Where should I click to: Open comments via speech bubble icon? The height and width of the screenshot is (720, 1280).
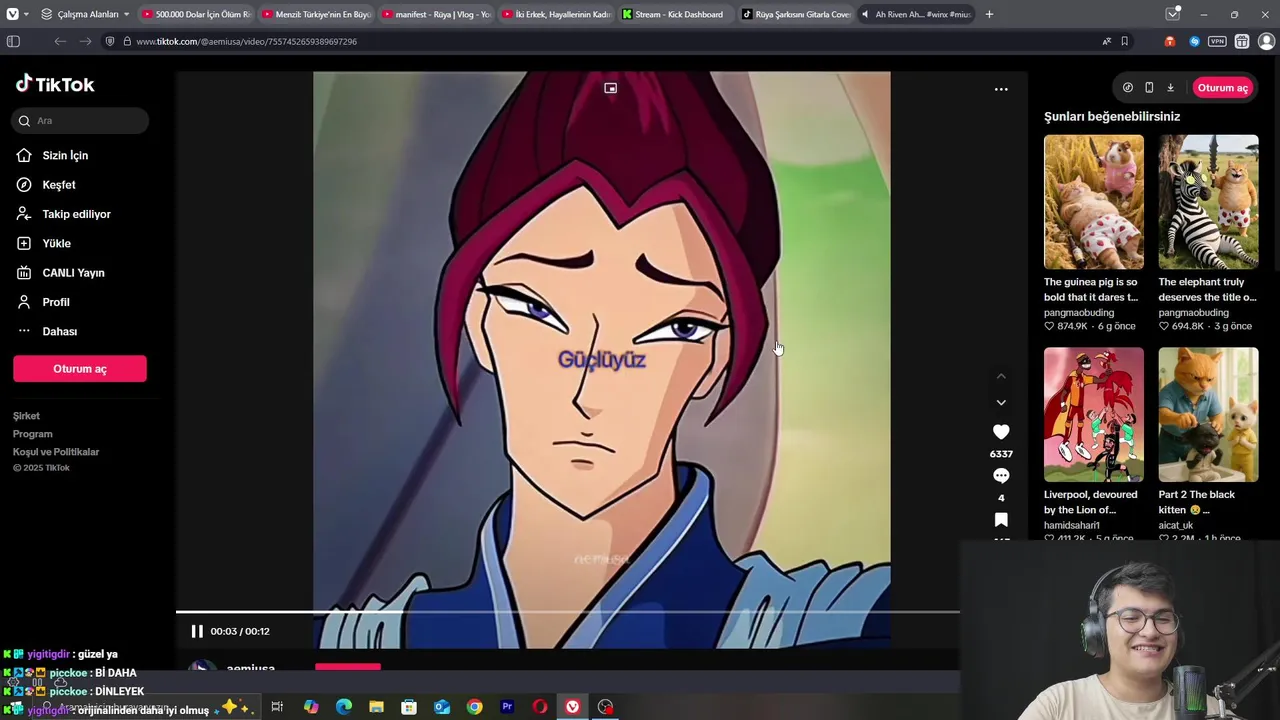pos(1001,476)
